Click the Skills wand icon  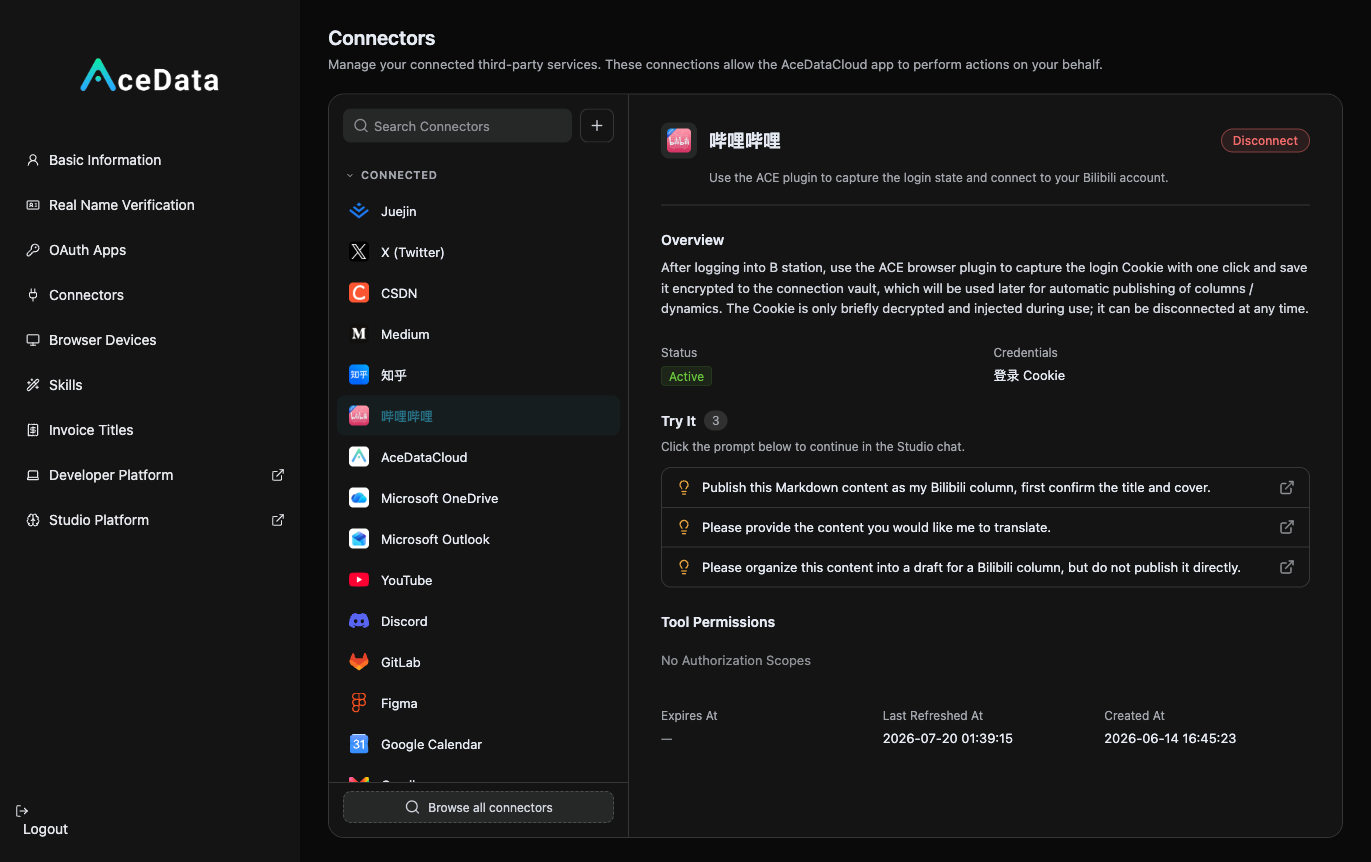tap(33, 385)
